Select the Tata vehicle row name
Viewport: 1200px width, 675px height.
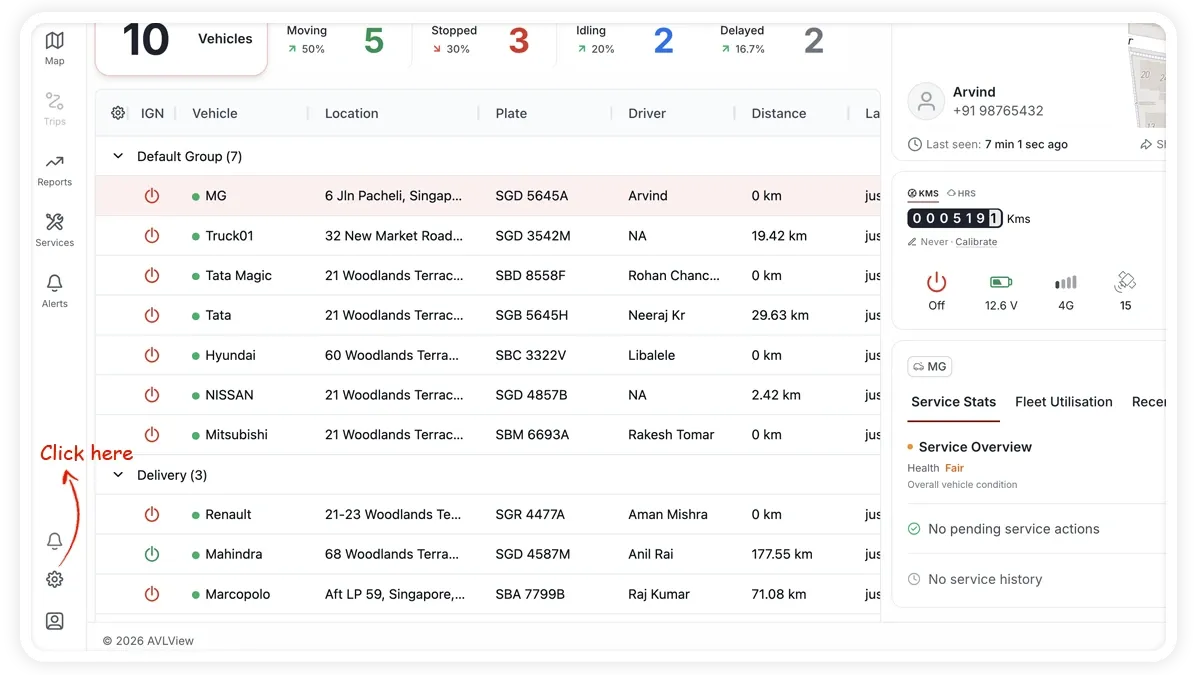coord(218,315)
